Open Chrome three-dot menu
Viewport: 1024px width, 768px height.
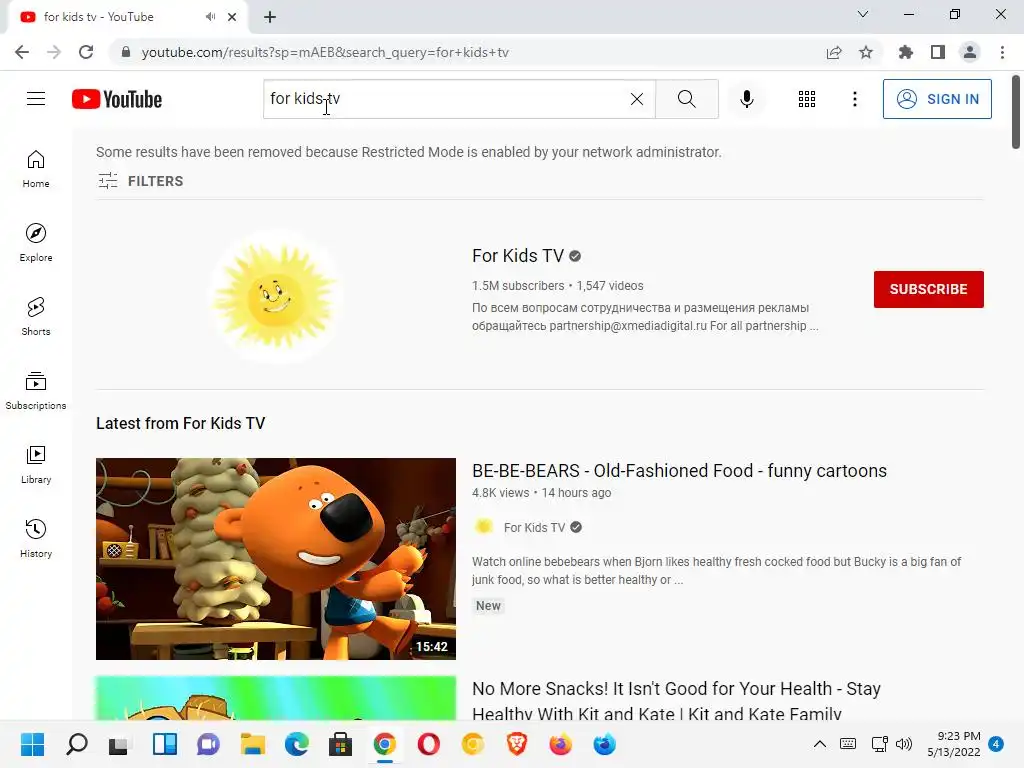coord(1002,52)
